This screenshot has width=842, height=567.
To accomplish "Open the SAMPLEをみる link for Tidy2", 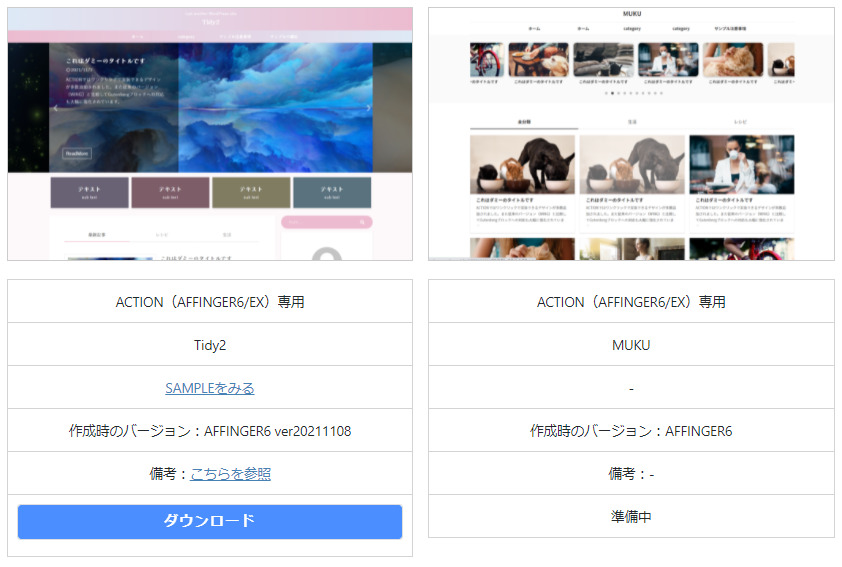I will [210, 388].
